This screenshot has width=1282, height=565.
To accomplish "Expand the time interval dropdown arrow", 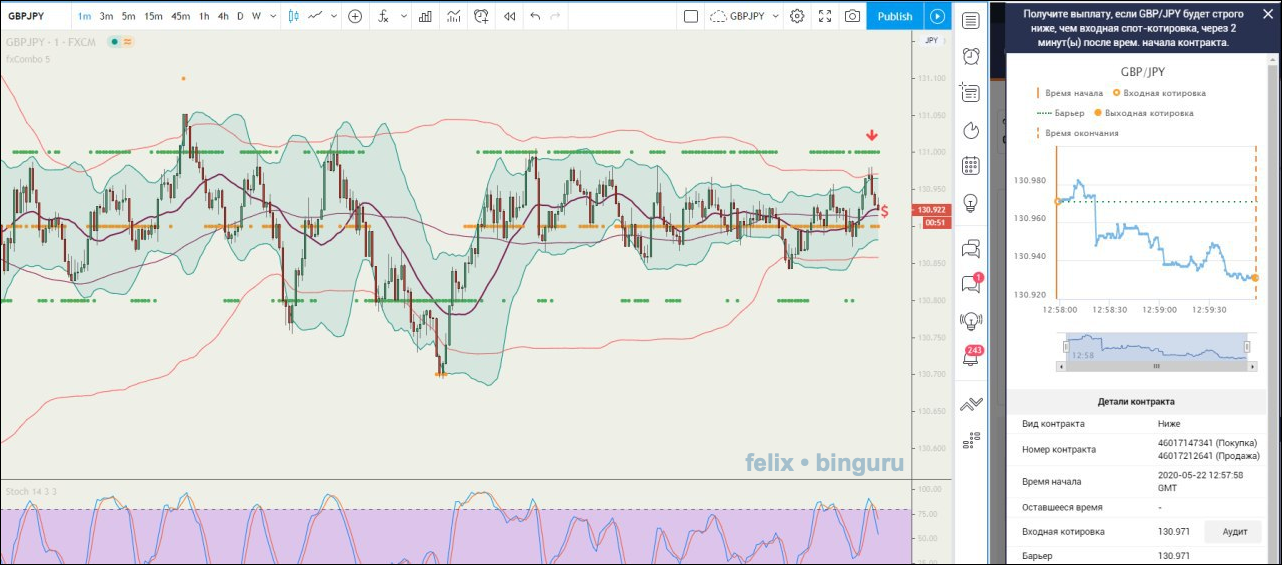I will (x=273, y=16).
